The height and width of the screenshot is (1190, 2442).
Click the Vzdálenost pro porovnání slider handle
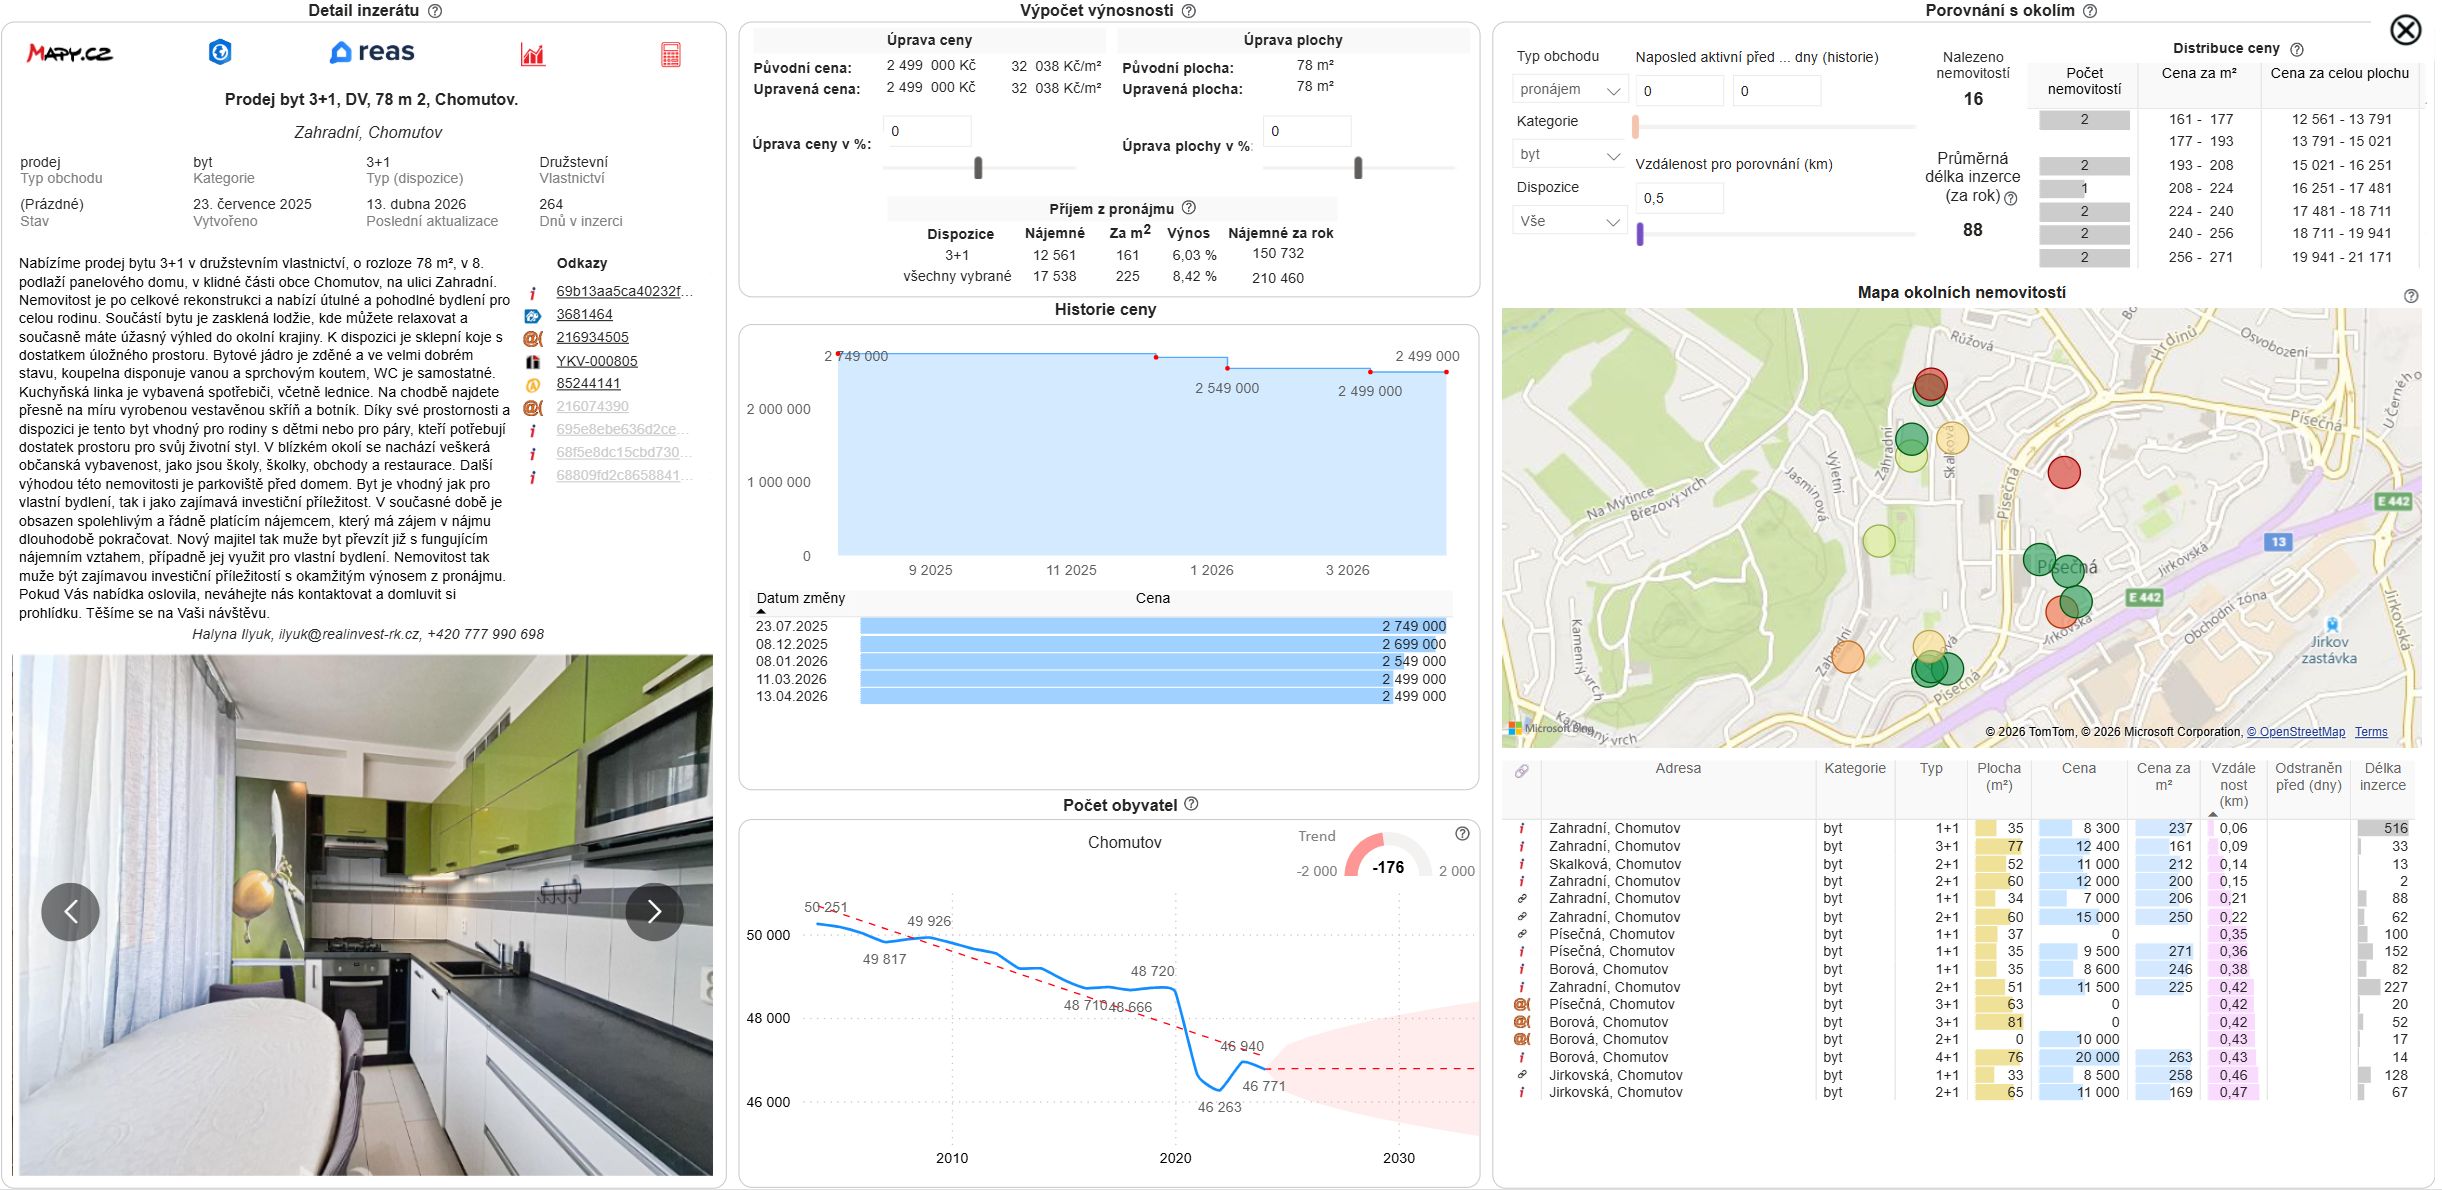[x=1640, y=234]
